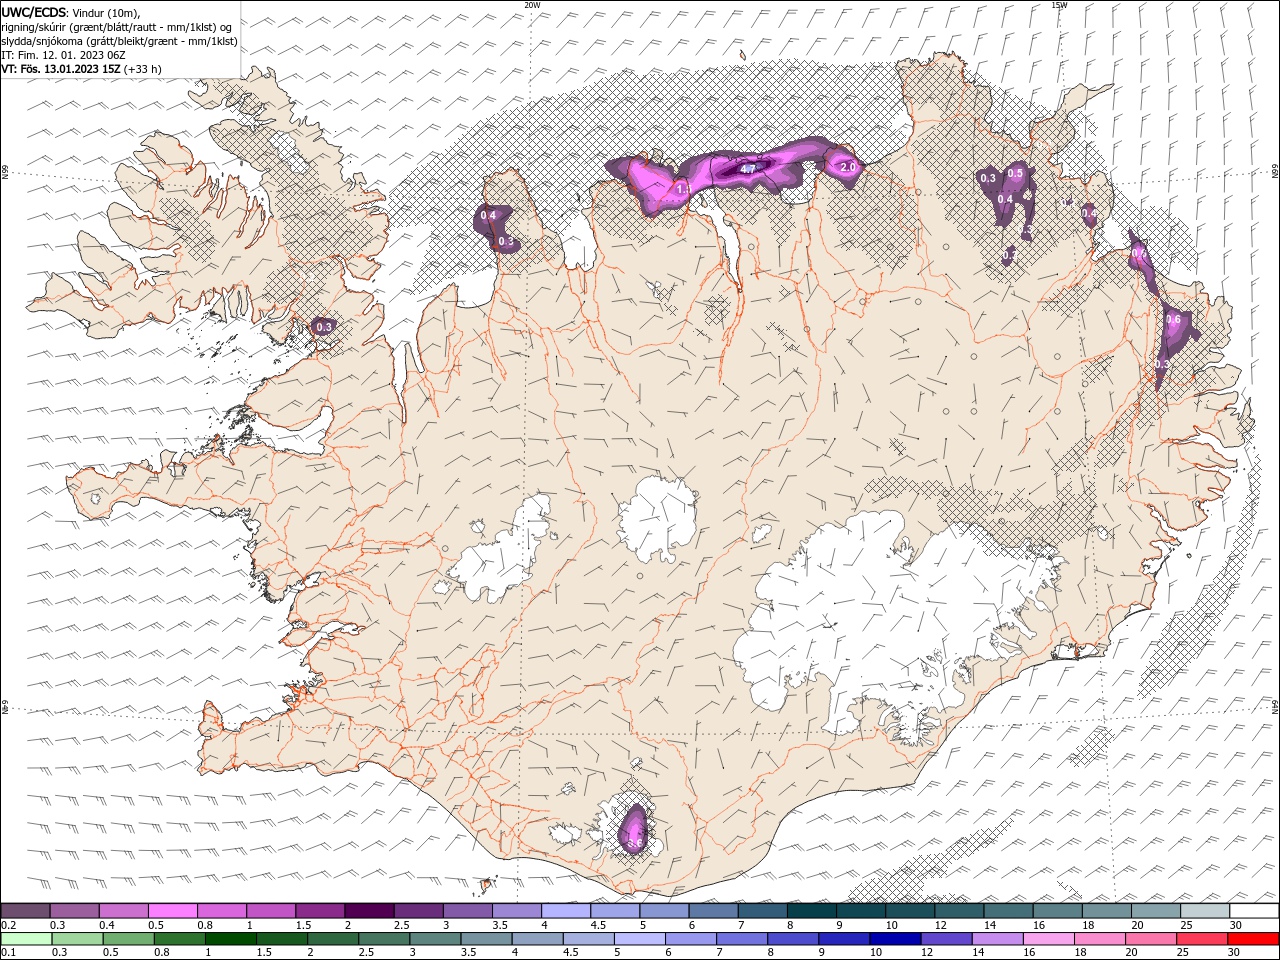This screenshot has width=1280, height=960.
Task: Click the 'VT: Fös. 13.01.2023 15Z' valid time line
Action: pos(81,69)
